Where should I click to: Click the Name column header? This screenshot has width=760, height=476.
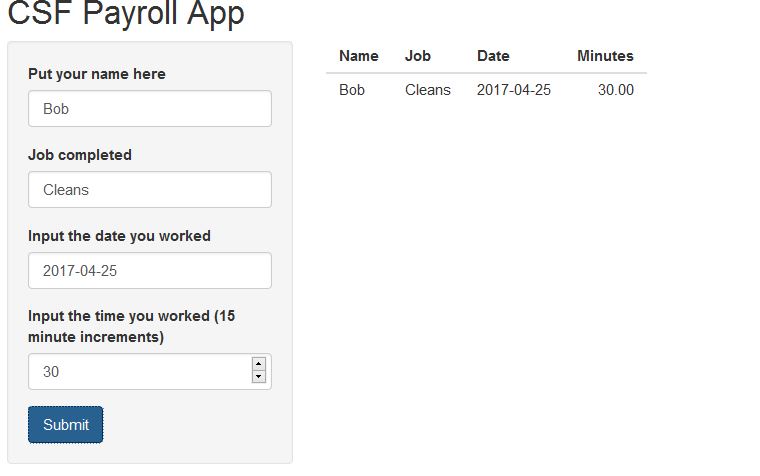359,56
